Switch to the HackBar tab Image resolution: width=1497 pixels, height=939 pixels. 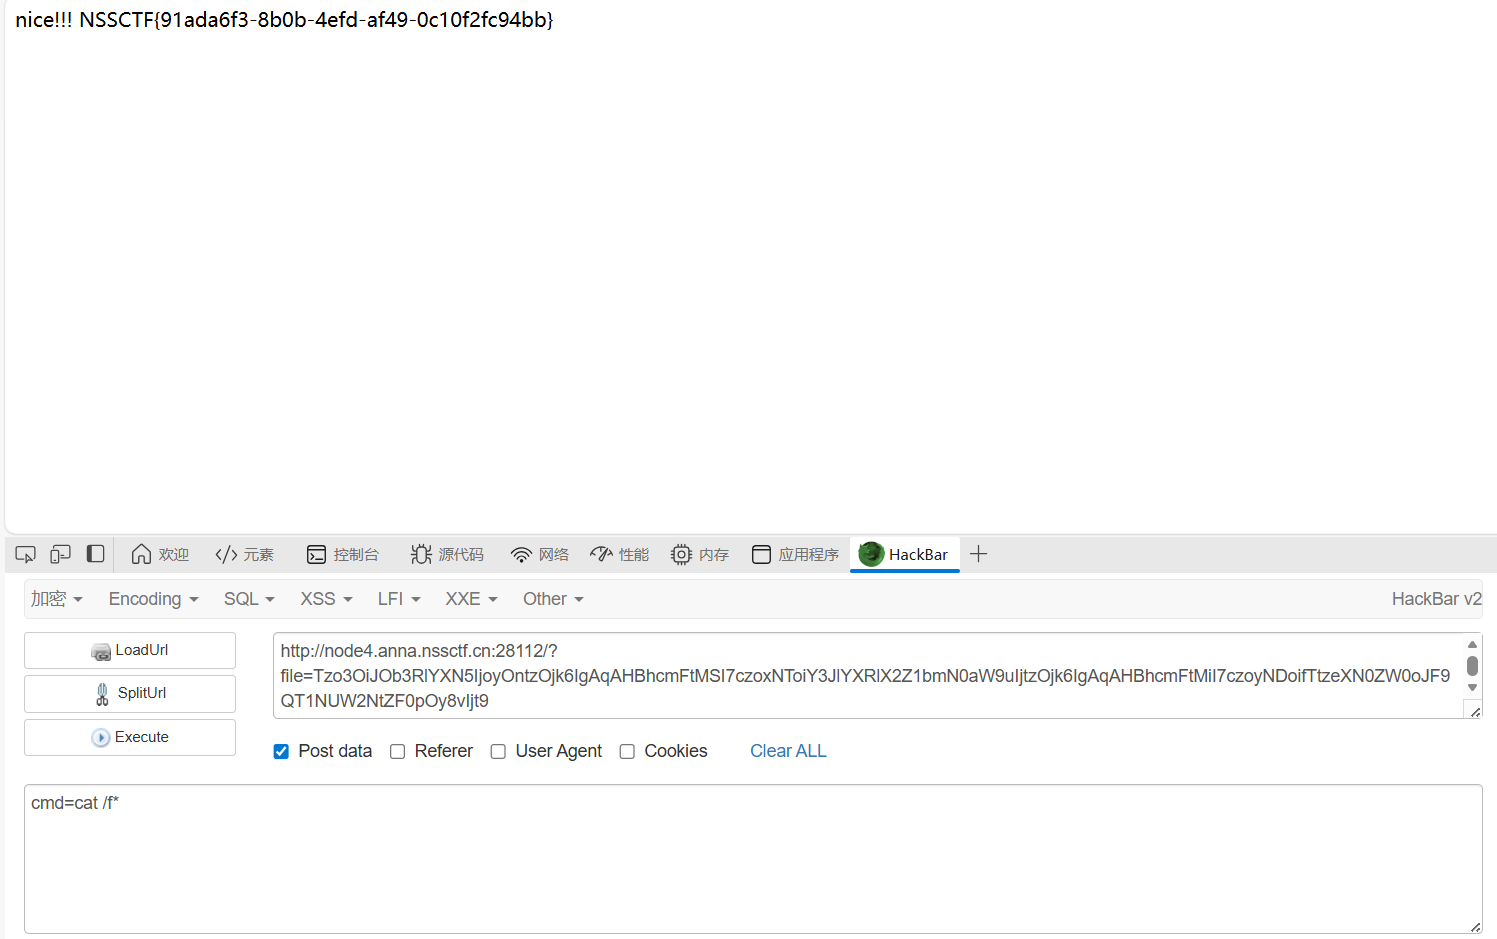coord(904,554)
